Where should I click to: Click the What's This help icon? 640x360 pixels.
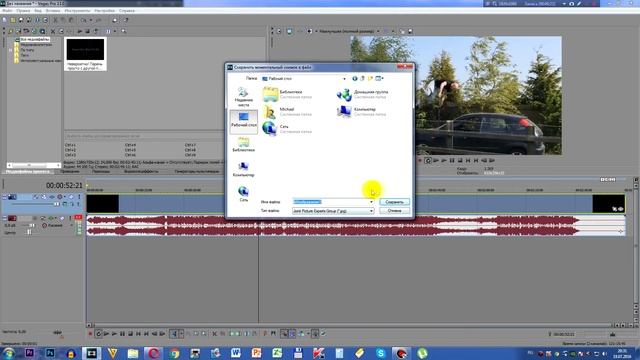126,20
